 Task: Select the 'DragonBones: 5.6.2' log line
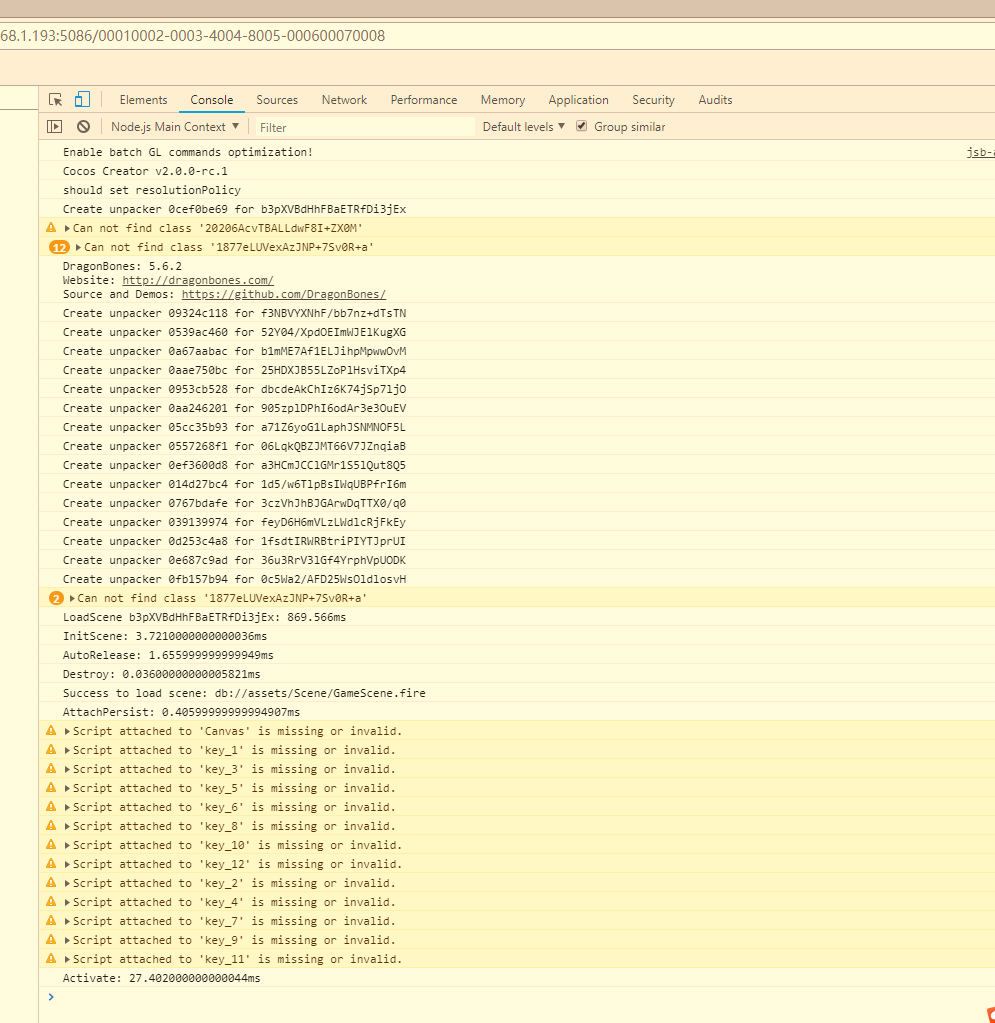[x=122, y=266]
